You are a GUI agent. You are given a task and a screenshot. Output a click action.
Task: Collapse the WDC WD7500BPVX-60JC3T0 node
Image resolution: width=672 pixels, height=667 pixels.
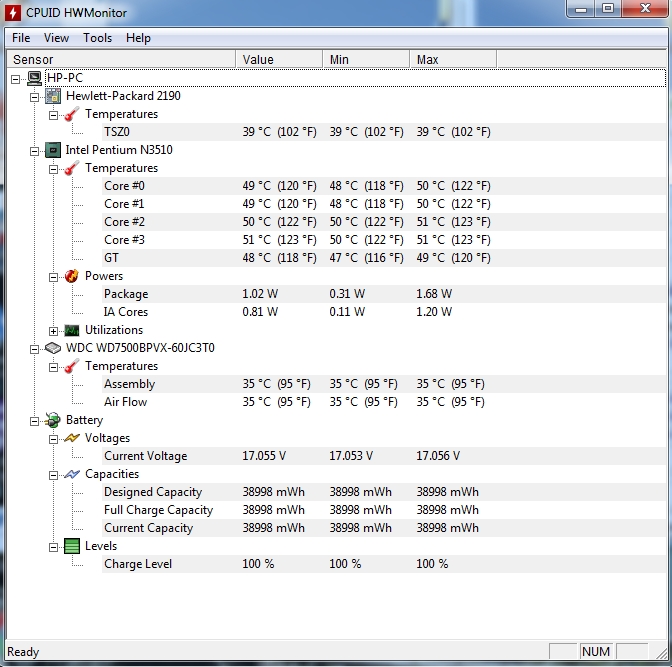[x=34, y=349]
